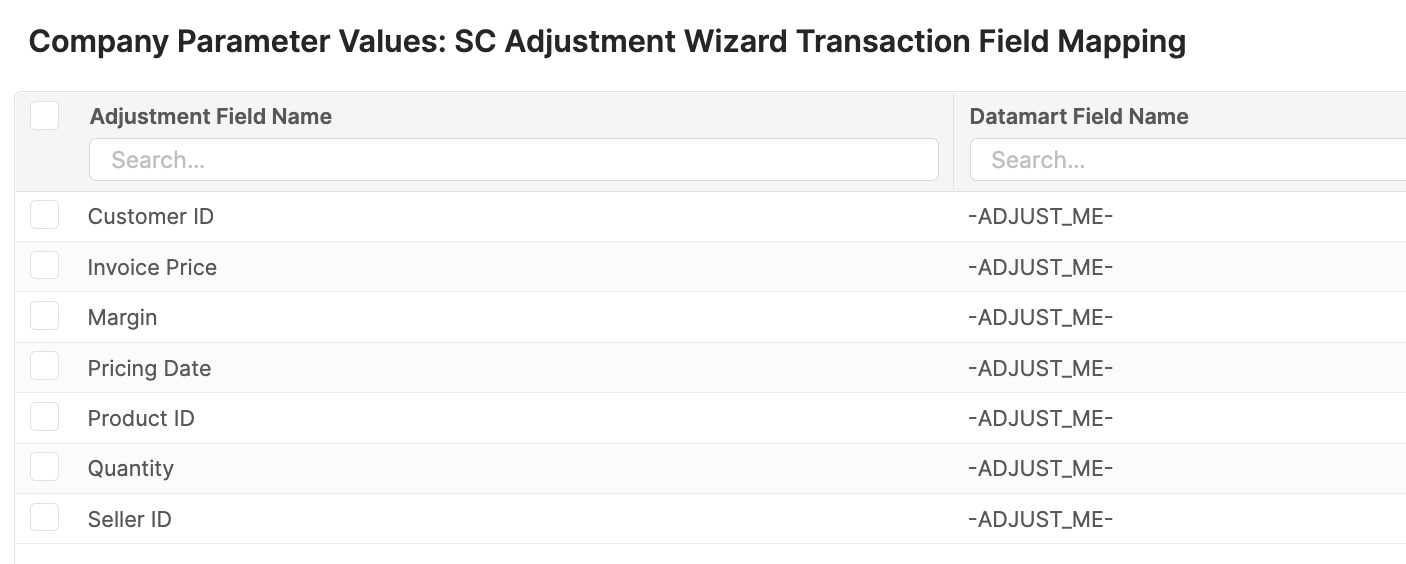The width and height of the screenshot is (1406, 564).
Task: Tick the Margin row checkbox
Action: (x=45, y=316)
